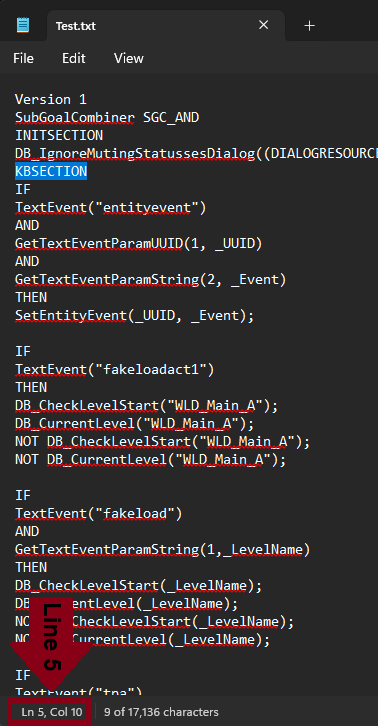This screenshot has width=378, height=726.
Task: Open the Edit menu
Action: [x=74, y=58]
